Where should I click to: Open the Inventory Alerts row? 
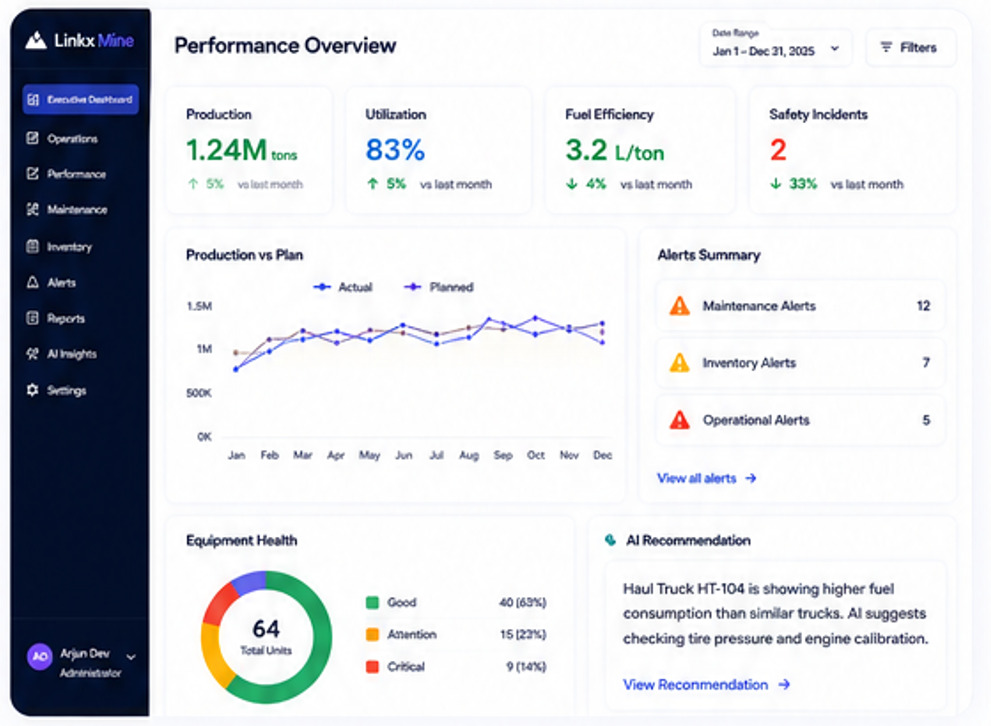(799, 363)
